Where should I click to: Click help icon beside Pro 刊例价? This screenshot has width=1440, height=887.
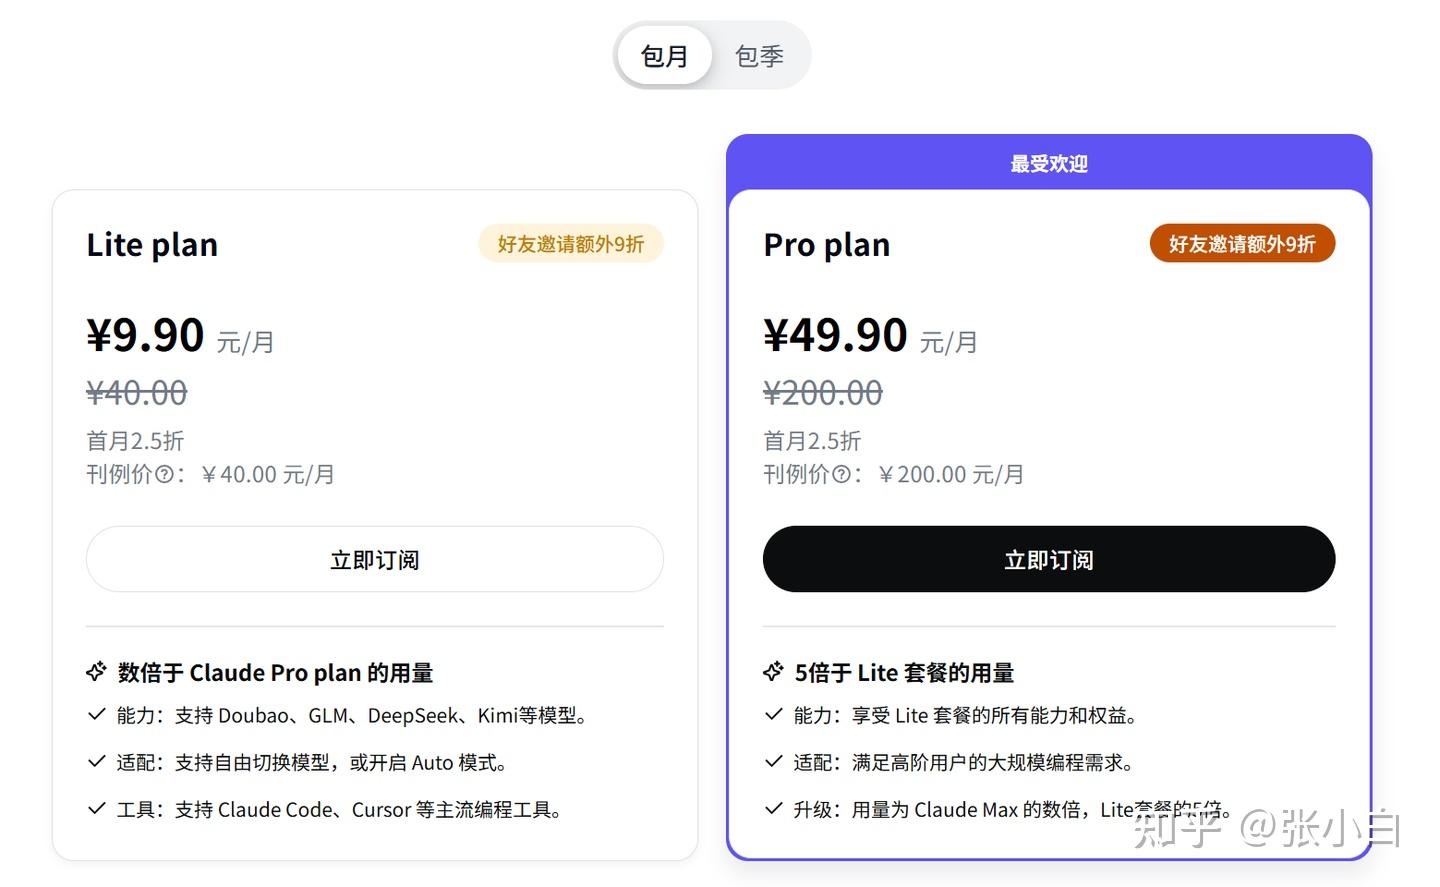click(841, 475)
